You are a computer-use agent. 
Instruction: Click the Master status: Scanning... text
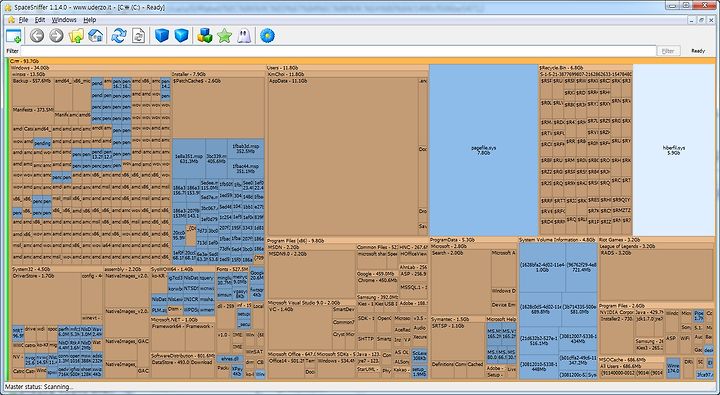[x=39, y=387]
